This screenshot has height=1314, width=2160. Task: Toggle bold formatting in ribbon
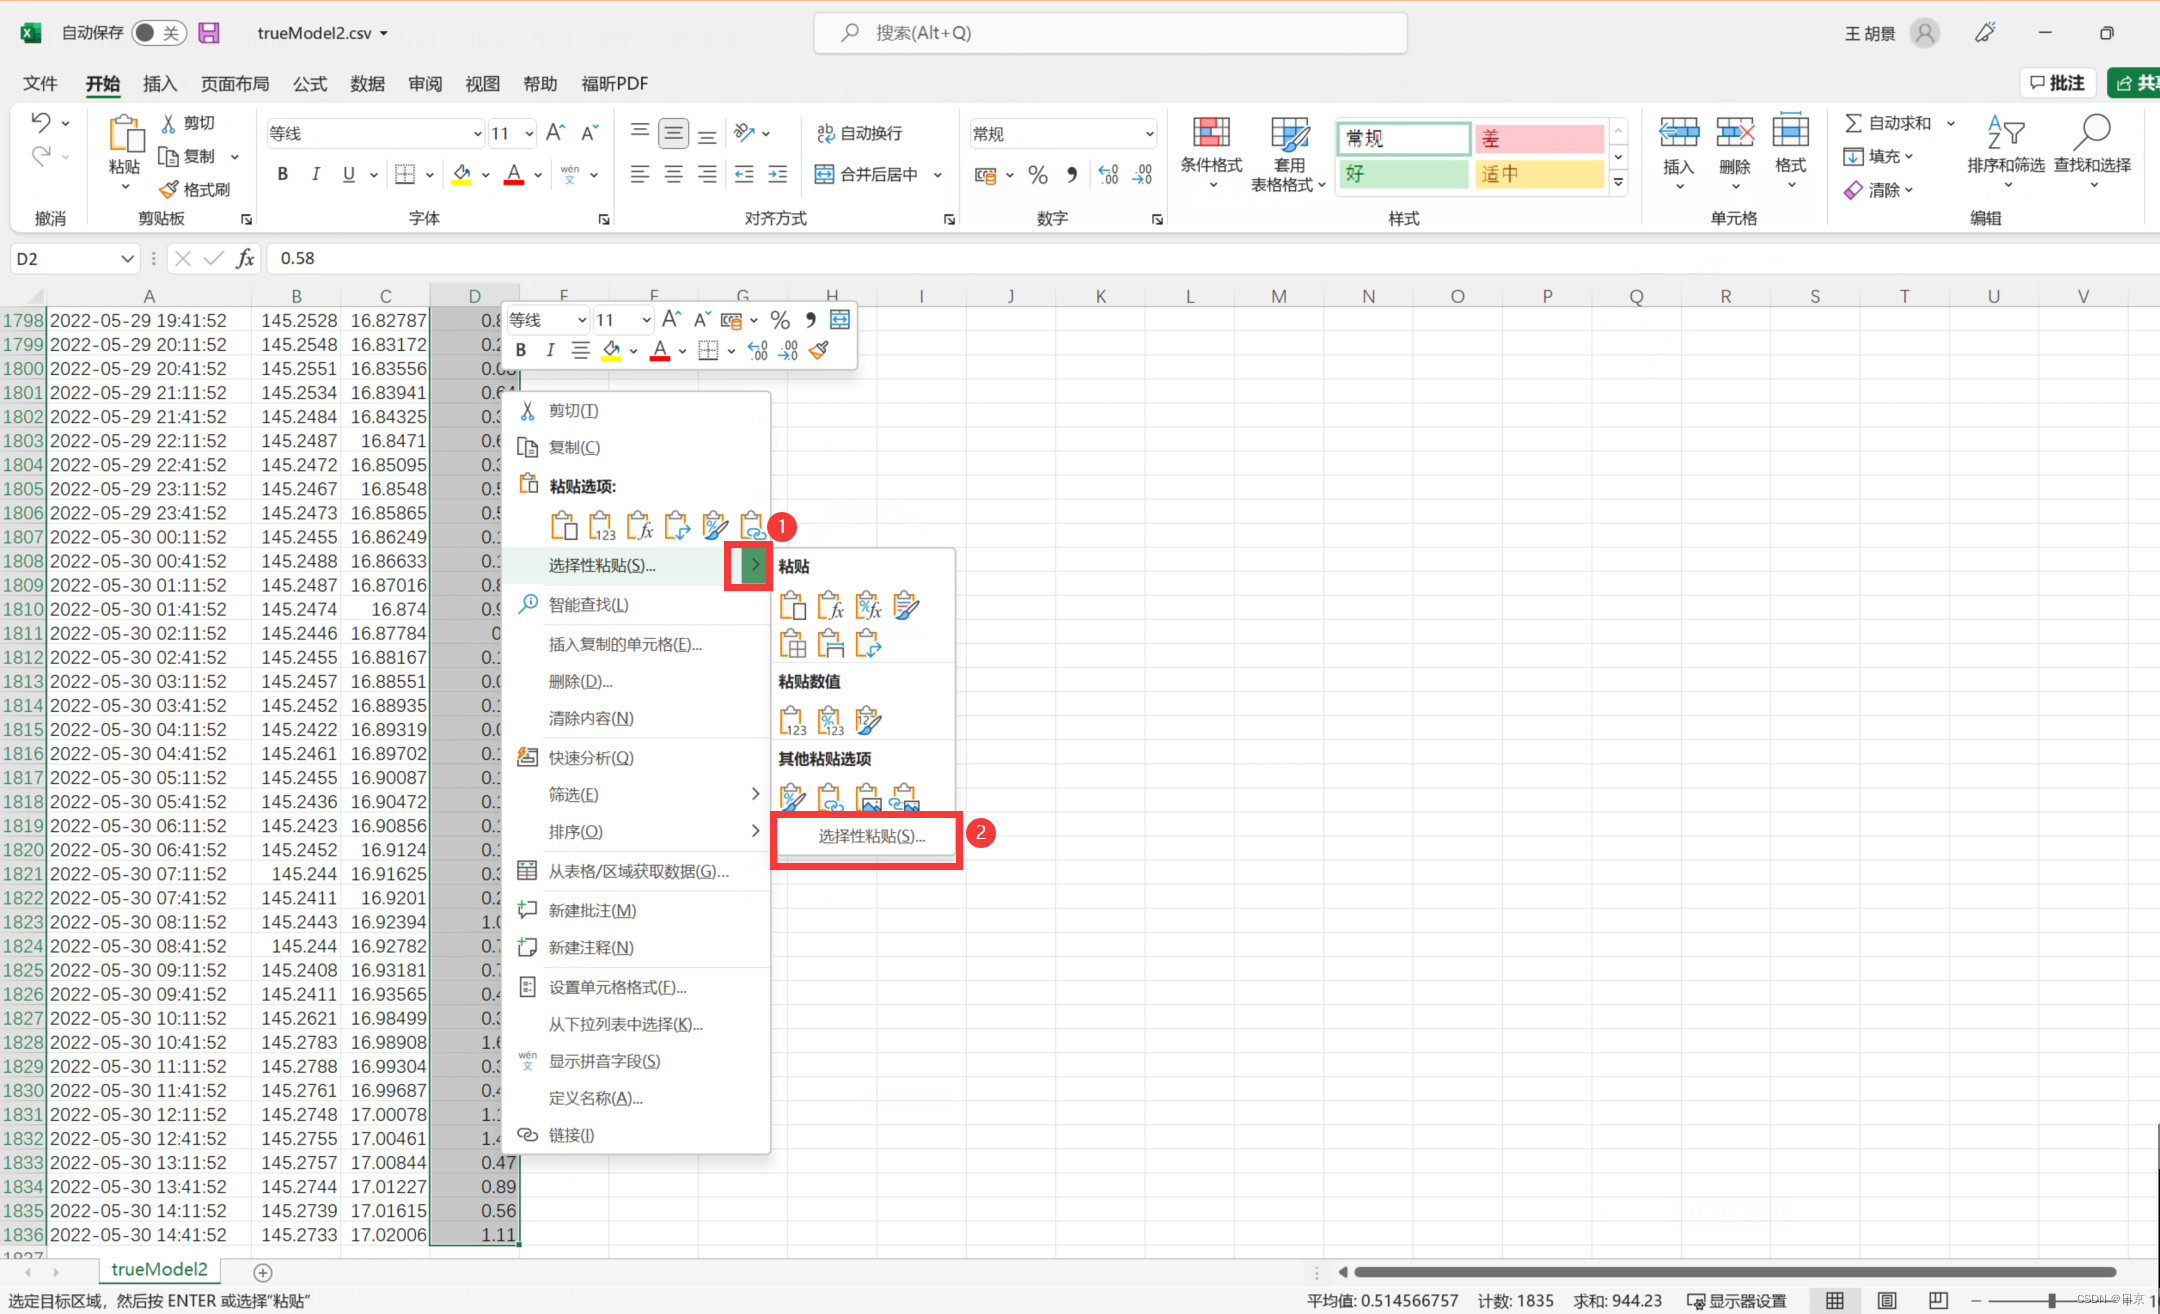283,174
